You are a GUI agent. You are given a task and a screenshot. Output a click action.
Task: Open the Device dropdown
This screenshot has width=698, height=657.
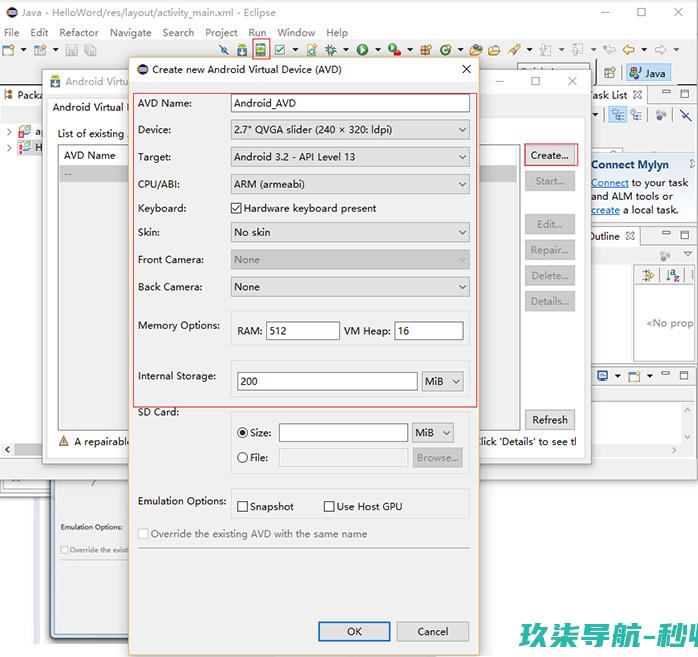[350, 130]
